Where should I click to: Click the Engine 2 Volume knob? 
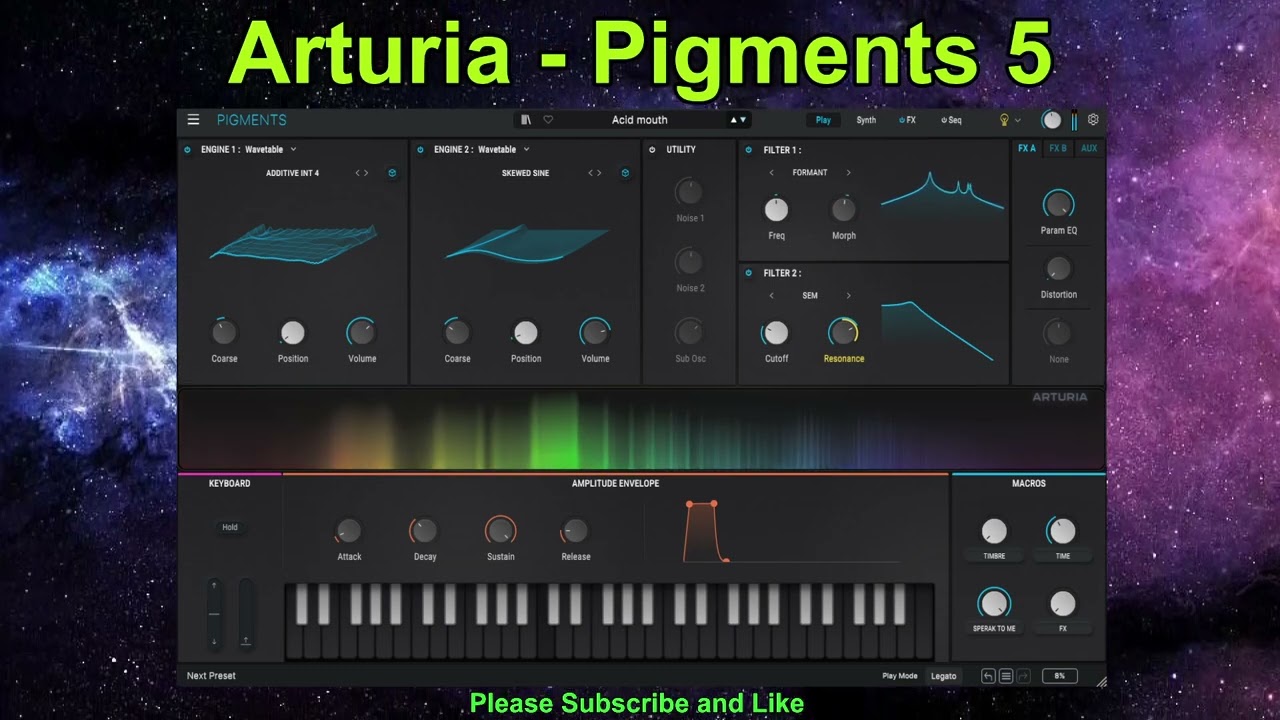595,332
